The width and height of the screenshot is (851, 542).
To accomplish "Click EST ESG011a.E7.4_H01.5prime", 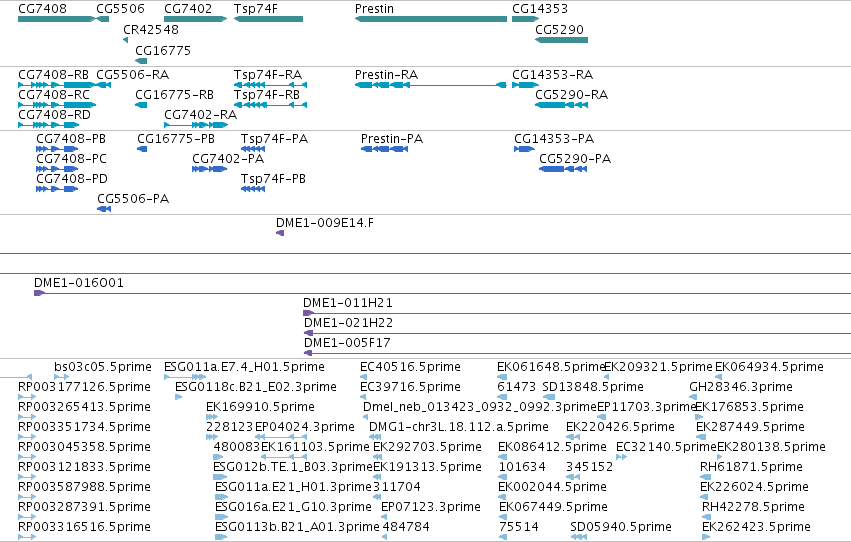I will [x=244, y=367].
